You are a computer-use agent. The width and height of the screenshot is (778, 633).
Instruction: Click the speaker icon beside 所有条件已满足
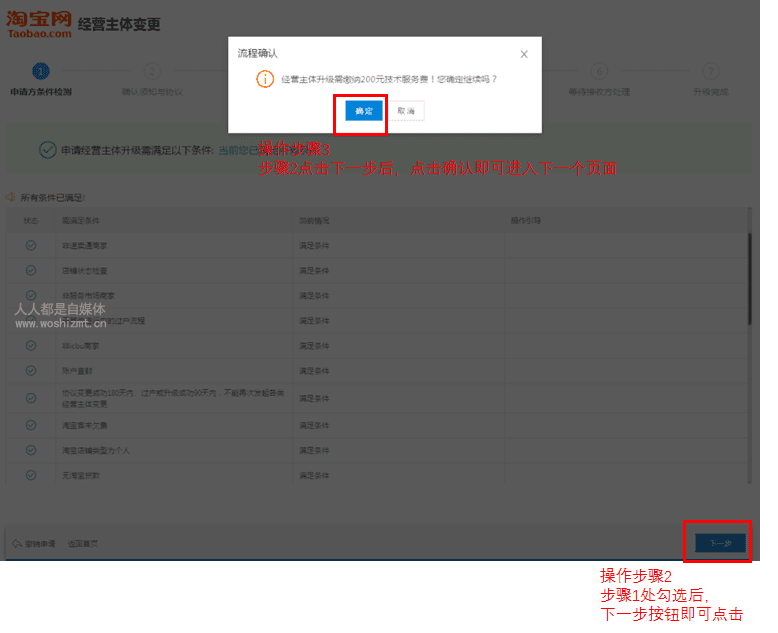pos(11,197)
